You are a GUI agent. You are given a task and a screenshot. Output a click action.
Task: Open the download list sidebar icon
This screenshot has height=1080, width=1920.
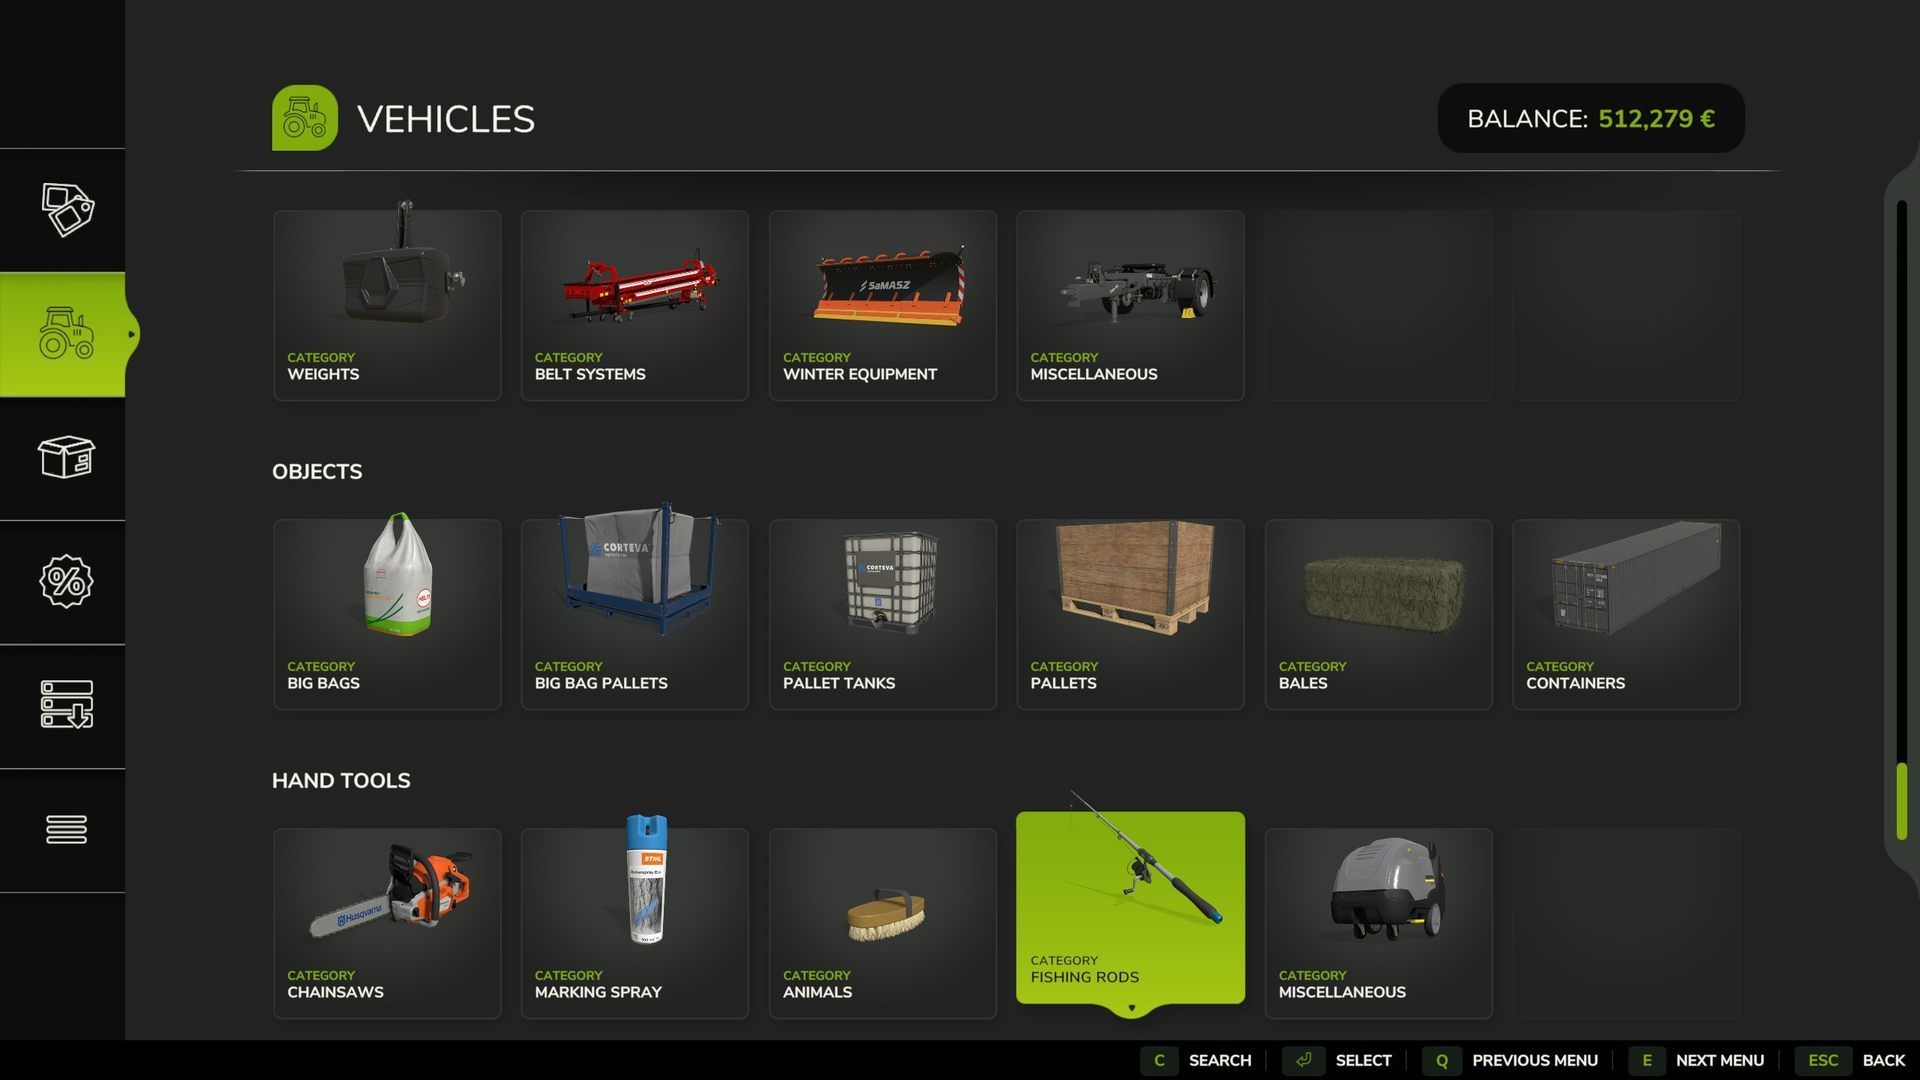click(x=66, y=705)
